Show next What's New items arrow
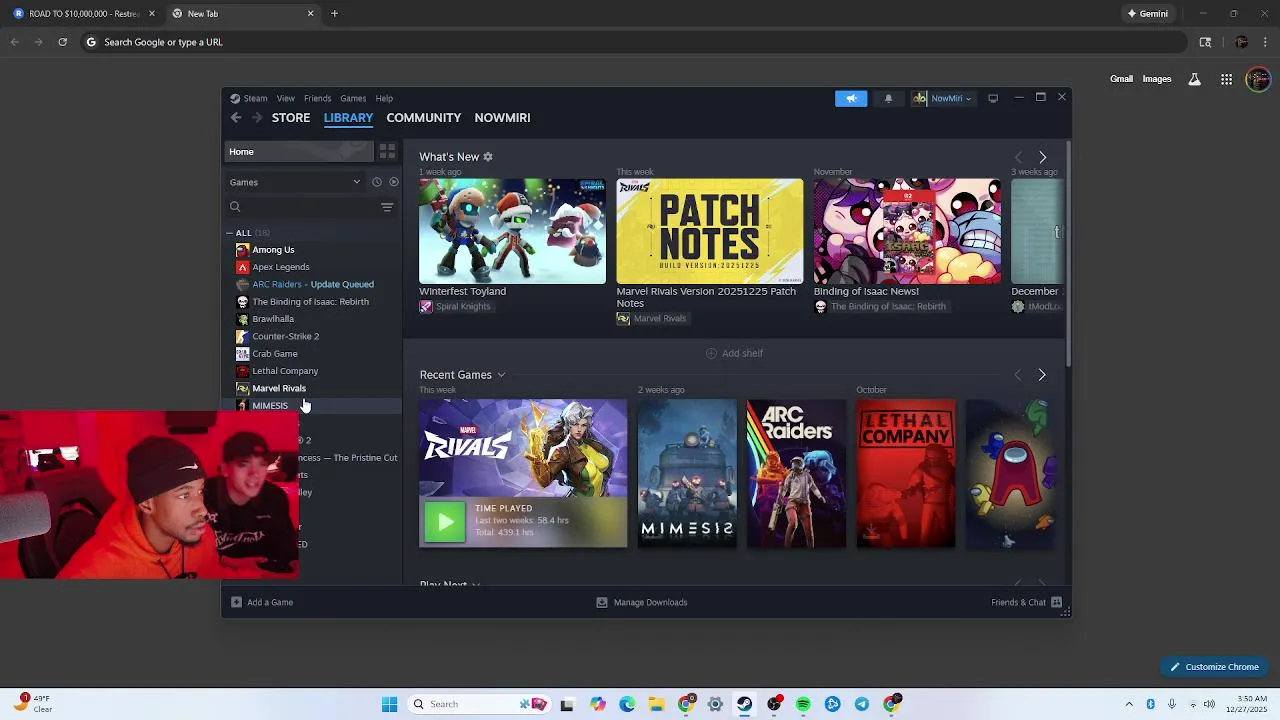 [1042, 157]
